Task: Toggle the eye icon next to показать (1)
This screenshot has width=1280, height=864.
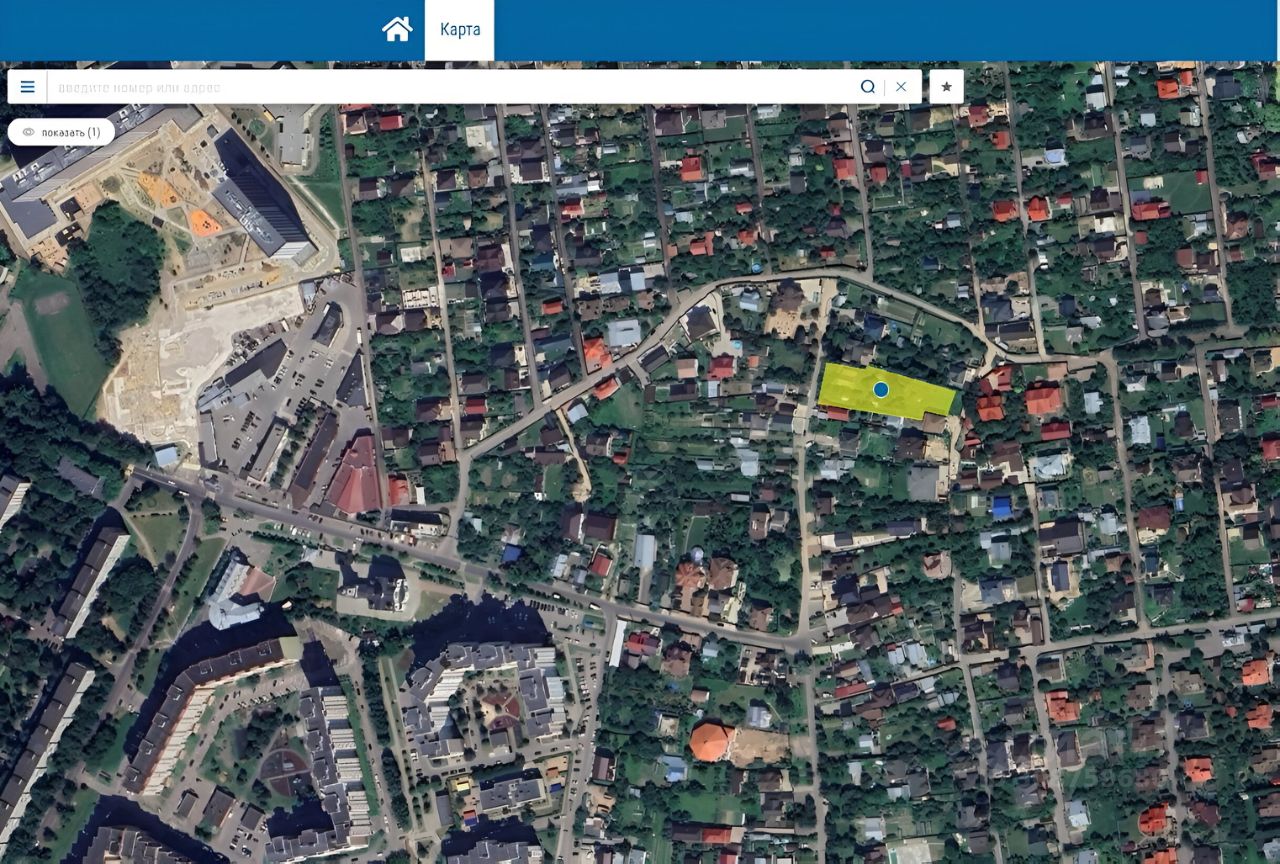Action: (x=28, y=132)
